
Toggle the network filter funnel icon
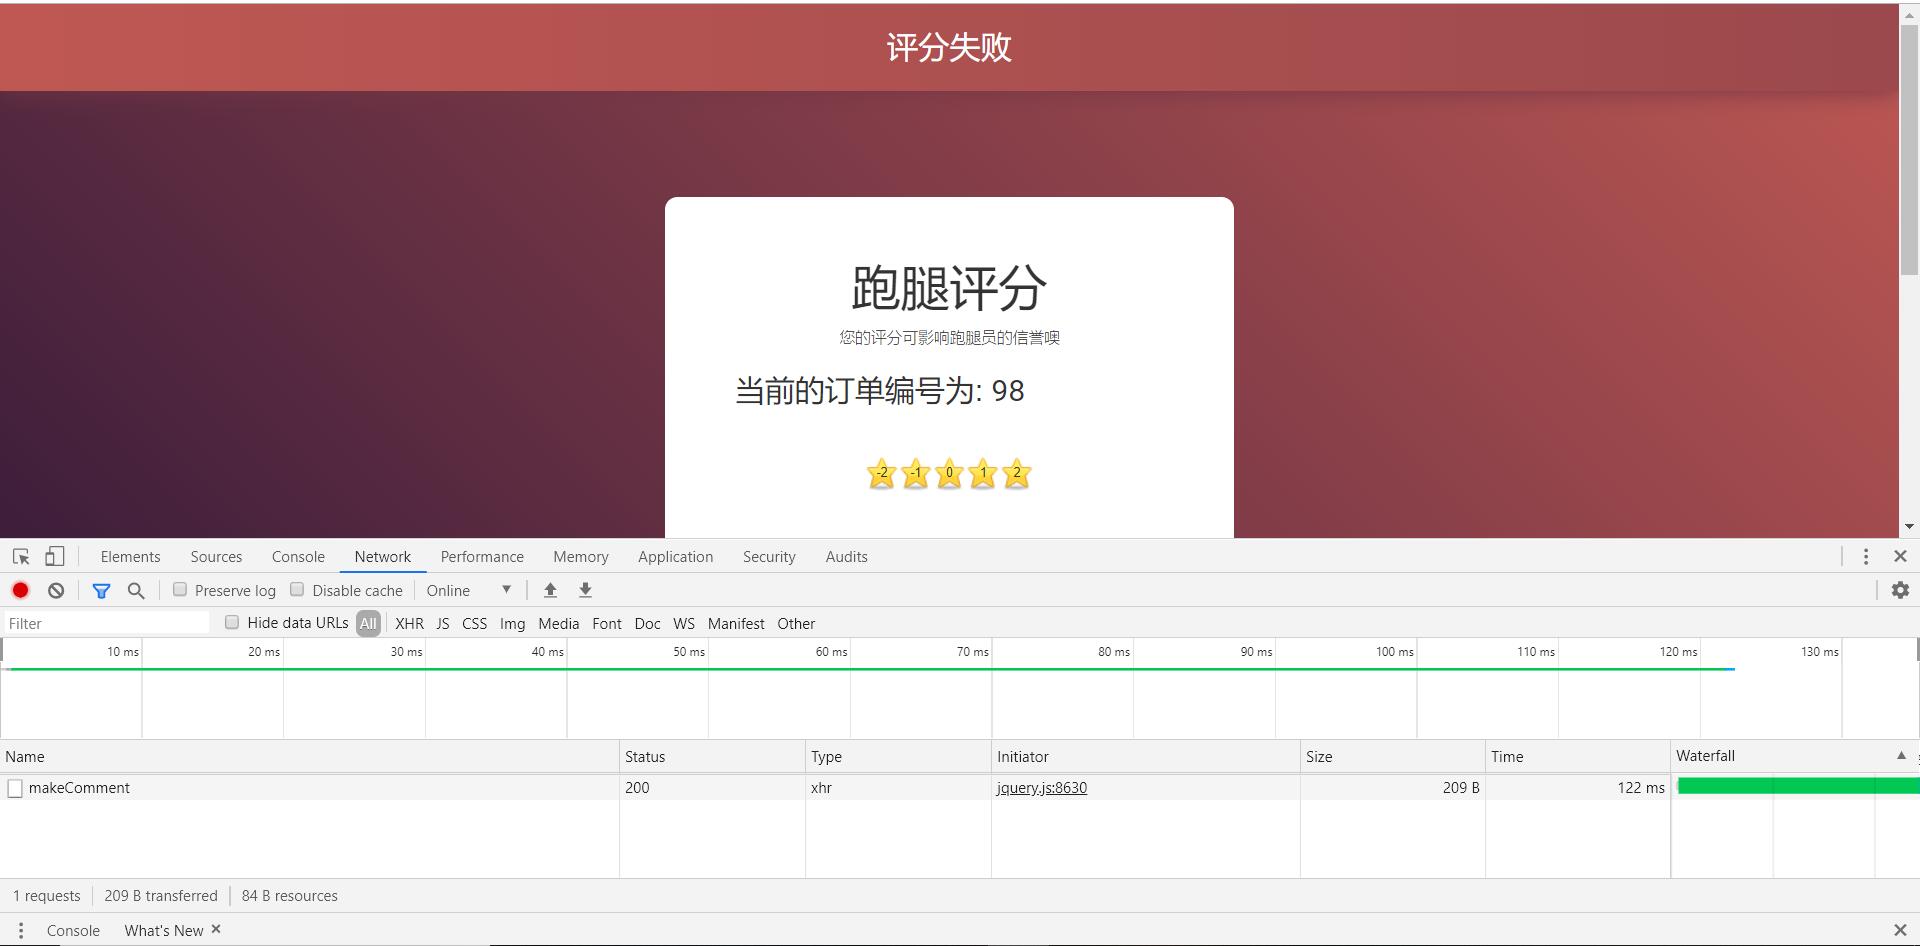pyautogui.click(x=101, y=590)
